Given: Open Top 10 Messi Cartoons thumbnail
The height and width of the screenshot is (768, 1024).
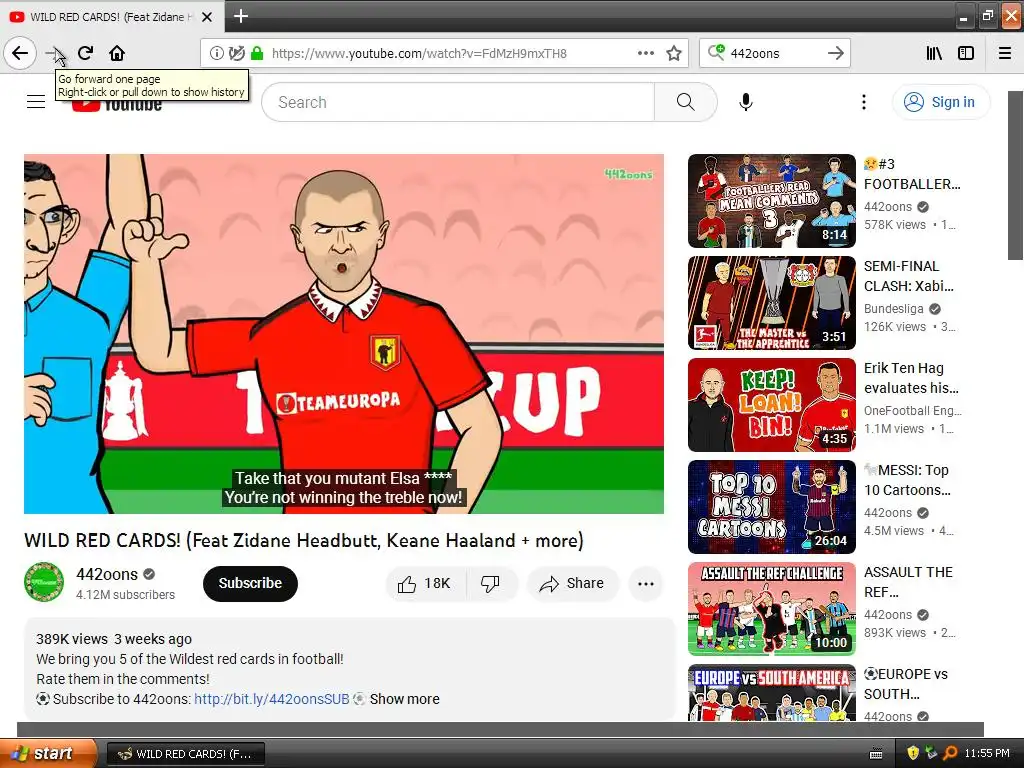Looking at the screenshot, I should click(x=771, y=507).
